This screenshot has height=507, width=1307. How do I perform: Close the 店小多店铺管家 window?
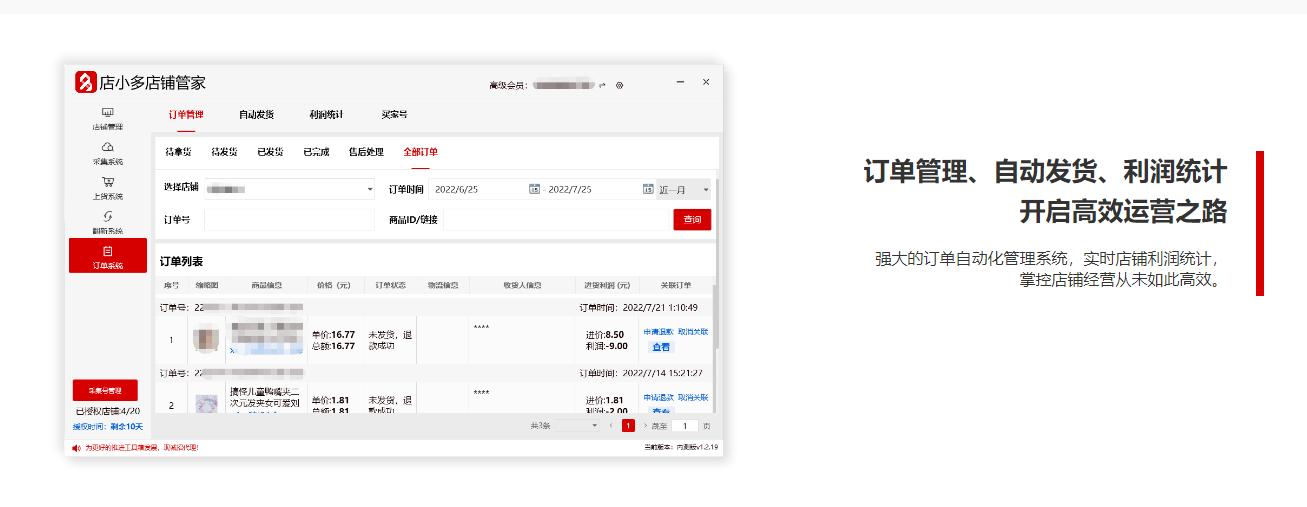click(706, 82)
